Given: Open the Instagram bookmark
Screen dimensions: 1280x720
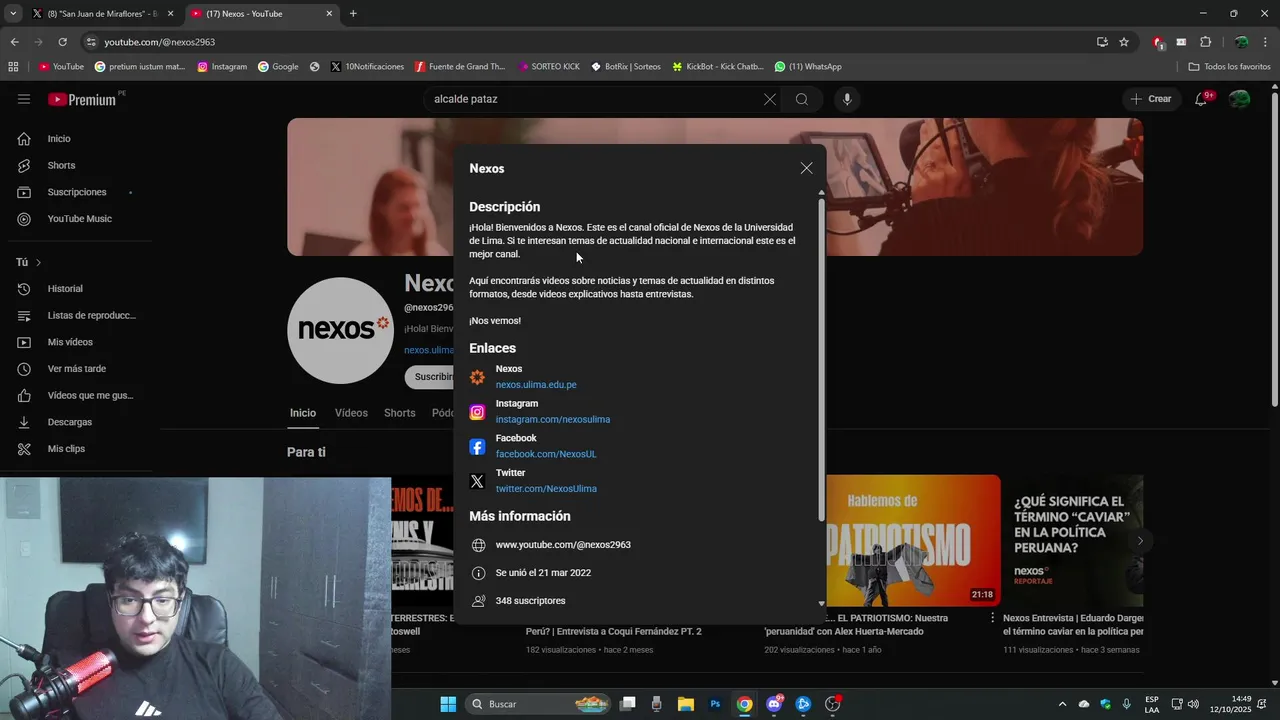Looking at the screenshot, I should click(222, 67).
